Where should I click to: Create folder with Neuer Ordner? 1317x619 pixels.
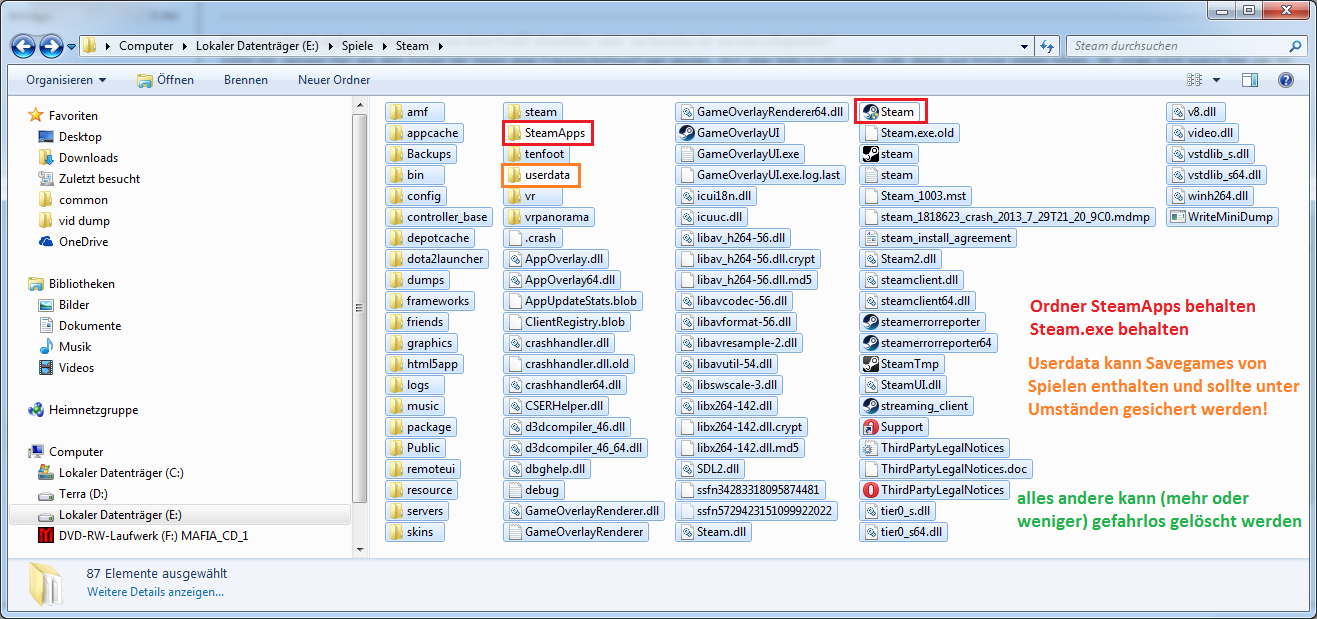[334, 80]
